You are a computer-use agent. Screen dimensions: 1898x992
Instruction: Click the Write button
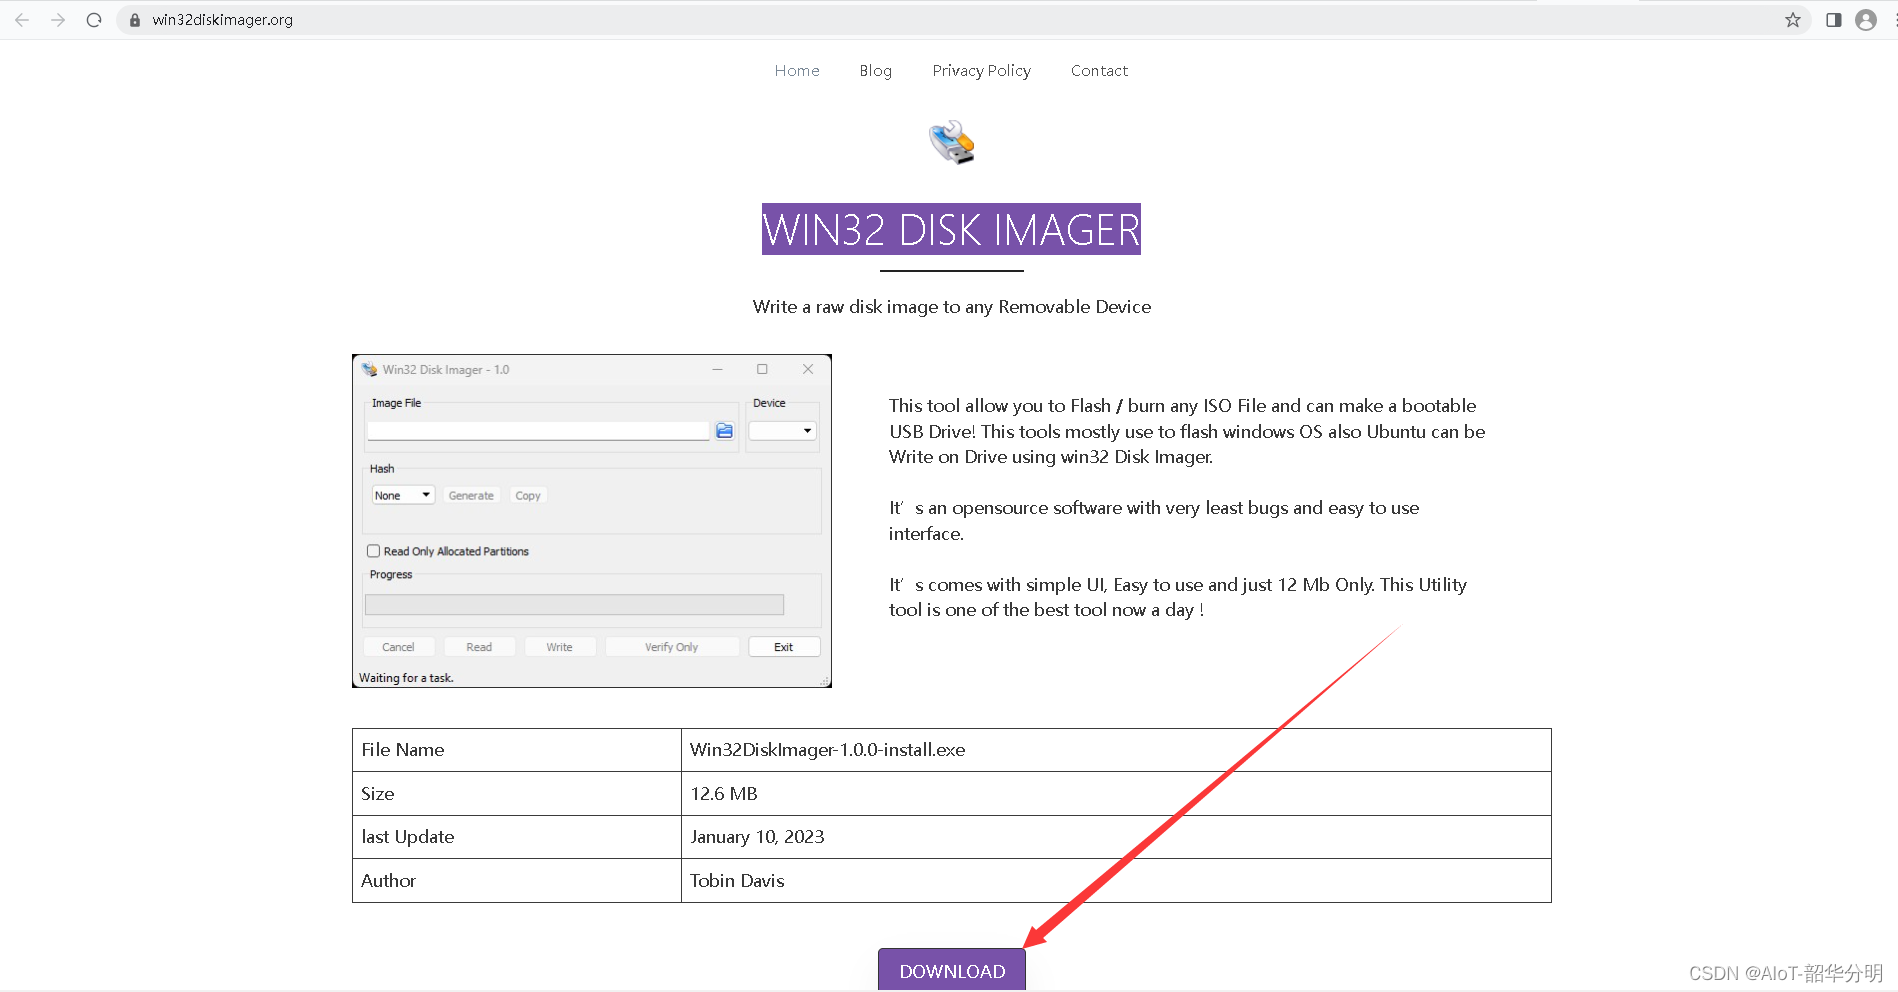(560, 647)
